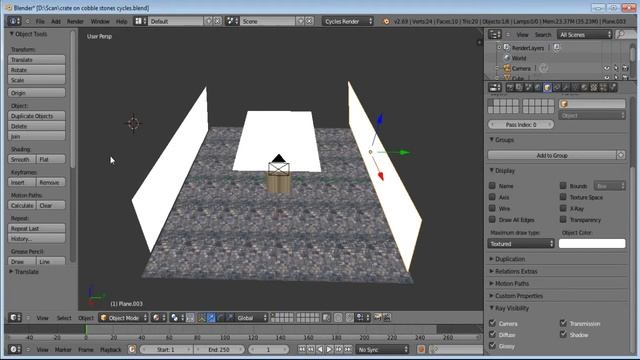Enable the Texture Space checkbox

[x=563, y=197]
